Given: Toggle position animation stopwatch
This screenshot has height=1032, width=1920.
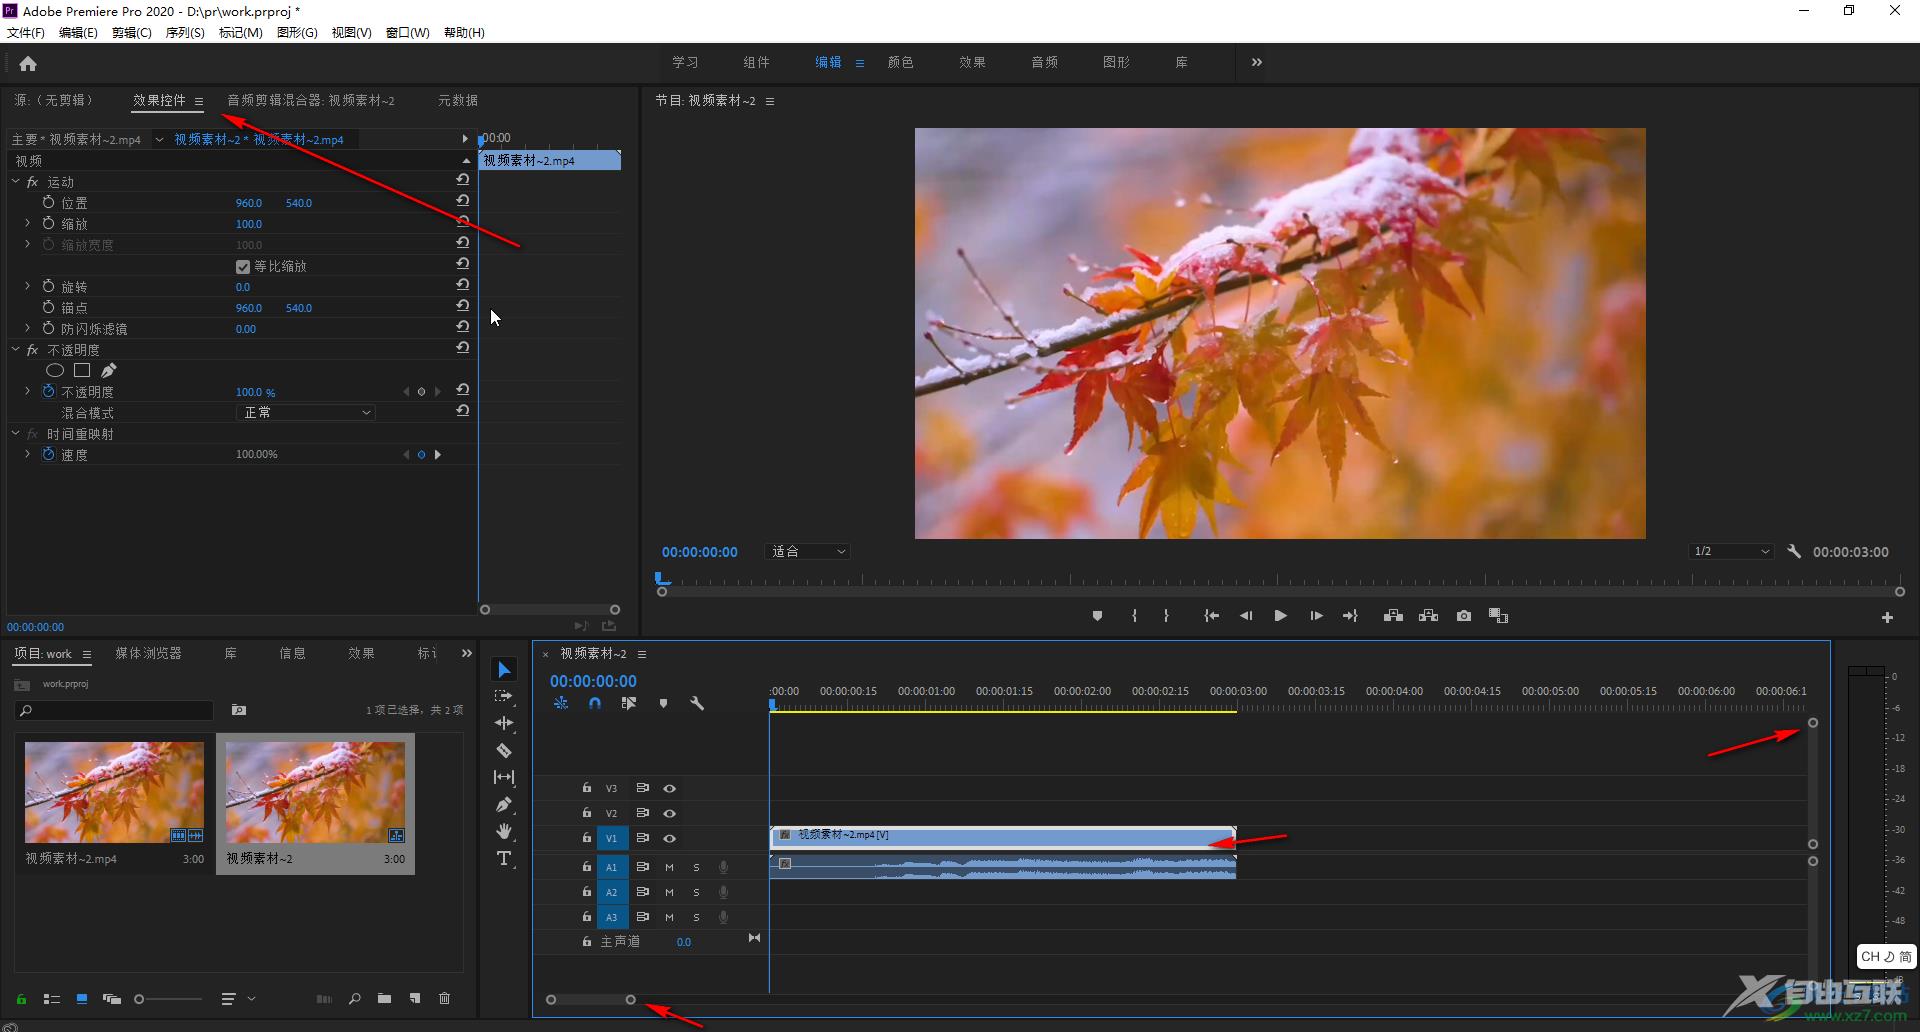Looking at the screenshot, I should coord(48,202).
